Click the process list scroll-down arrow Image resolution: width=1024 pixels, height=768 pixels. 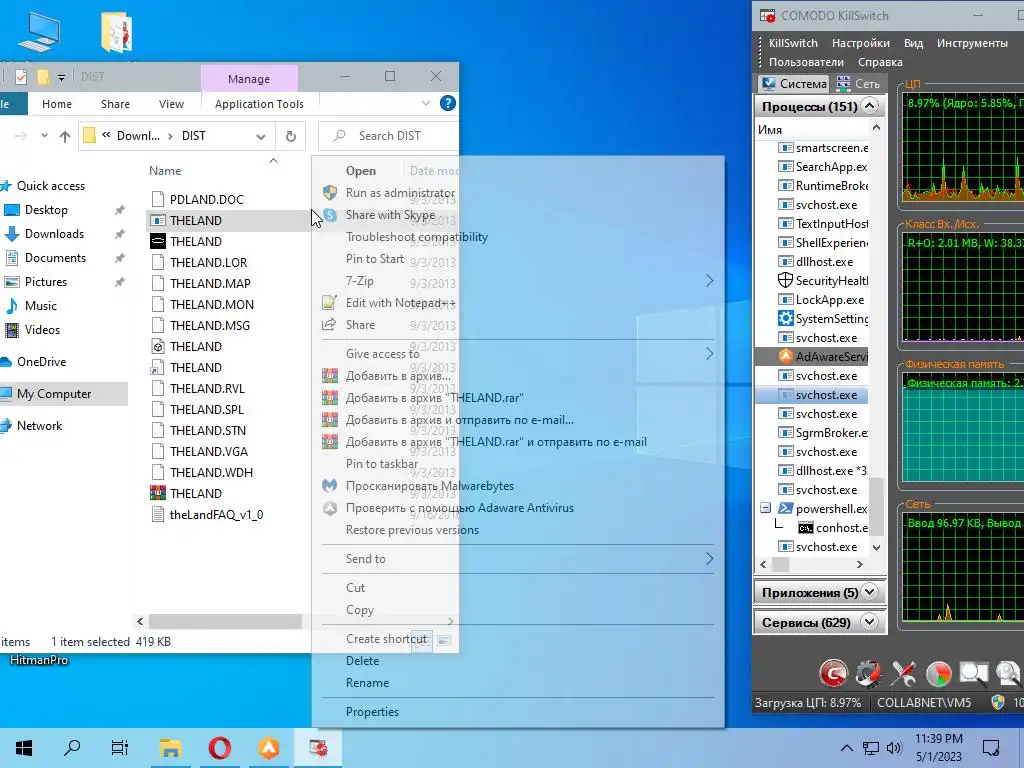[876, 547]
